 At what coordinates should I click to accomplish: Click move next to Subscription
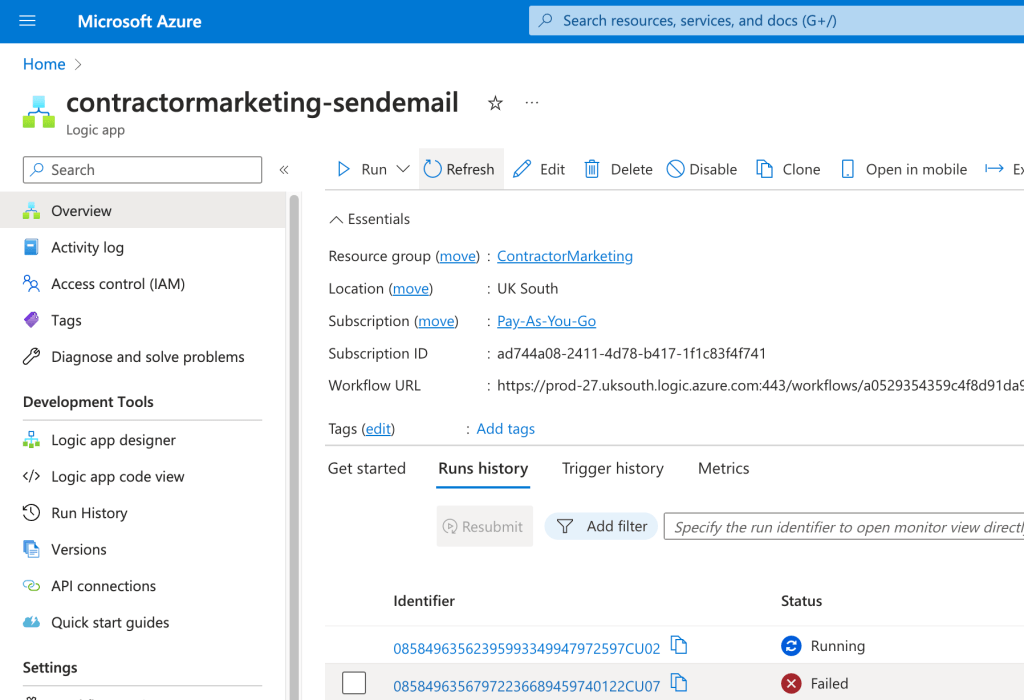(436, 321)
